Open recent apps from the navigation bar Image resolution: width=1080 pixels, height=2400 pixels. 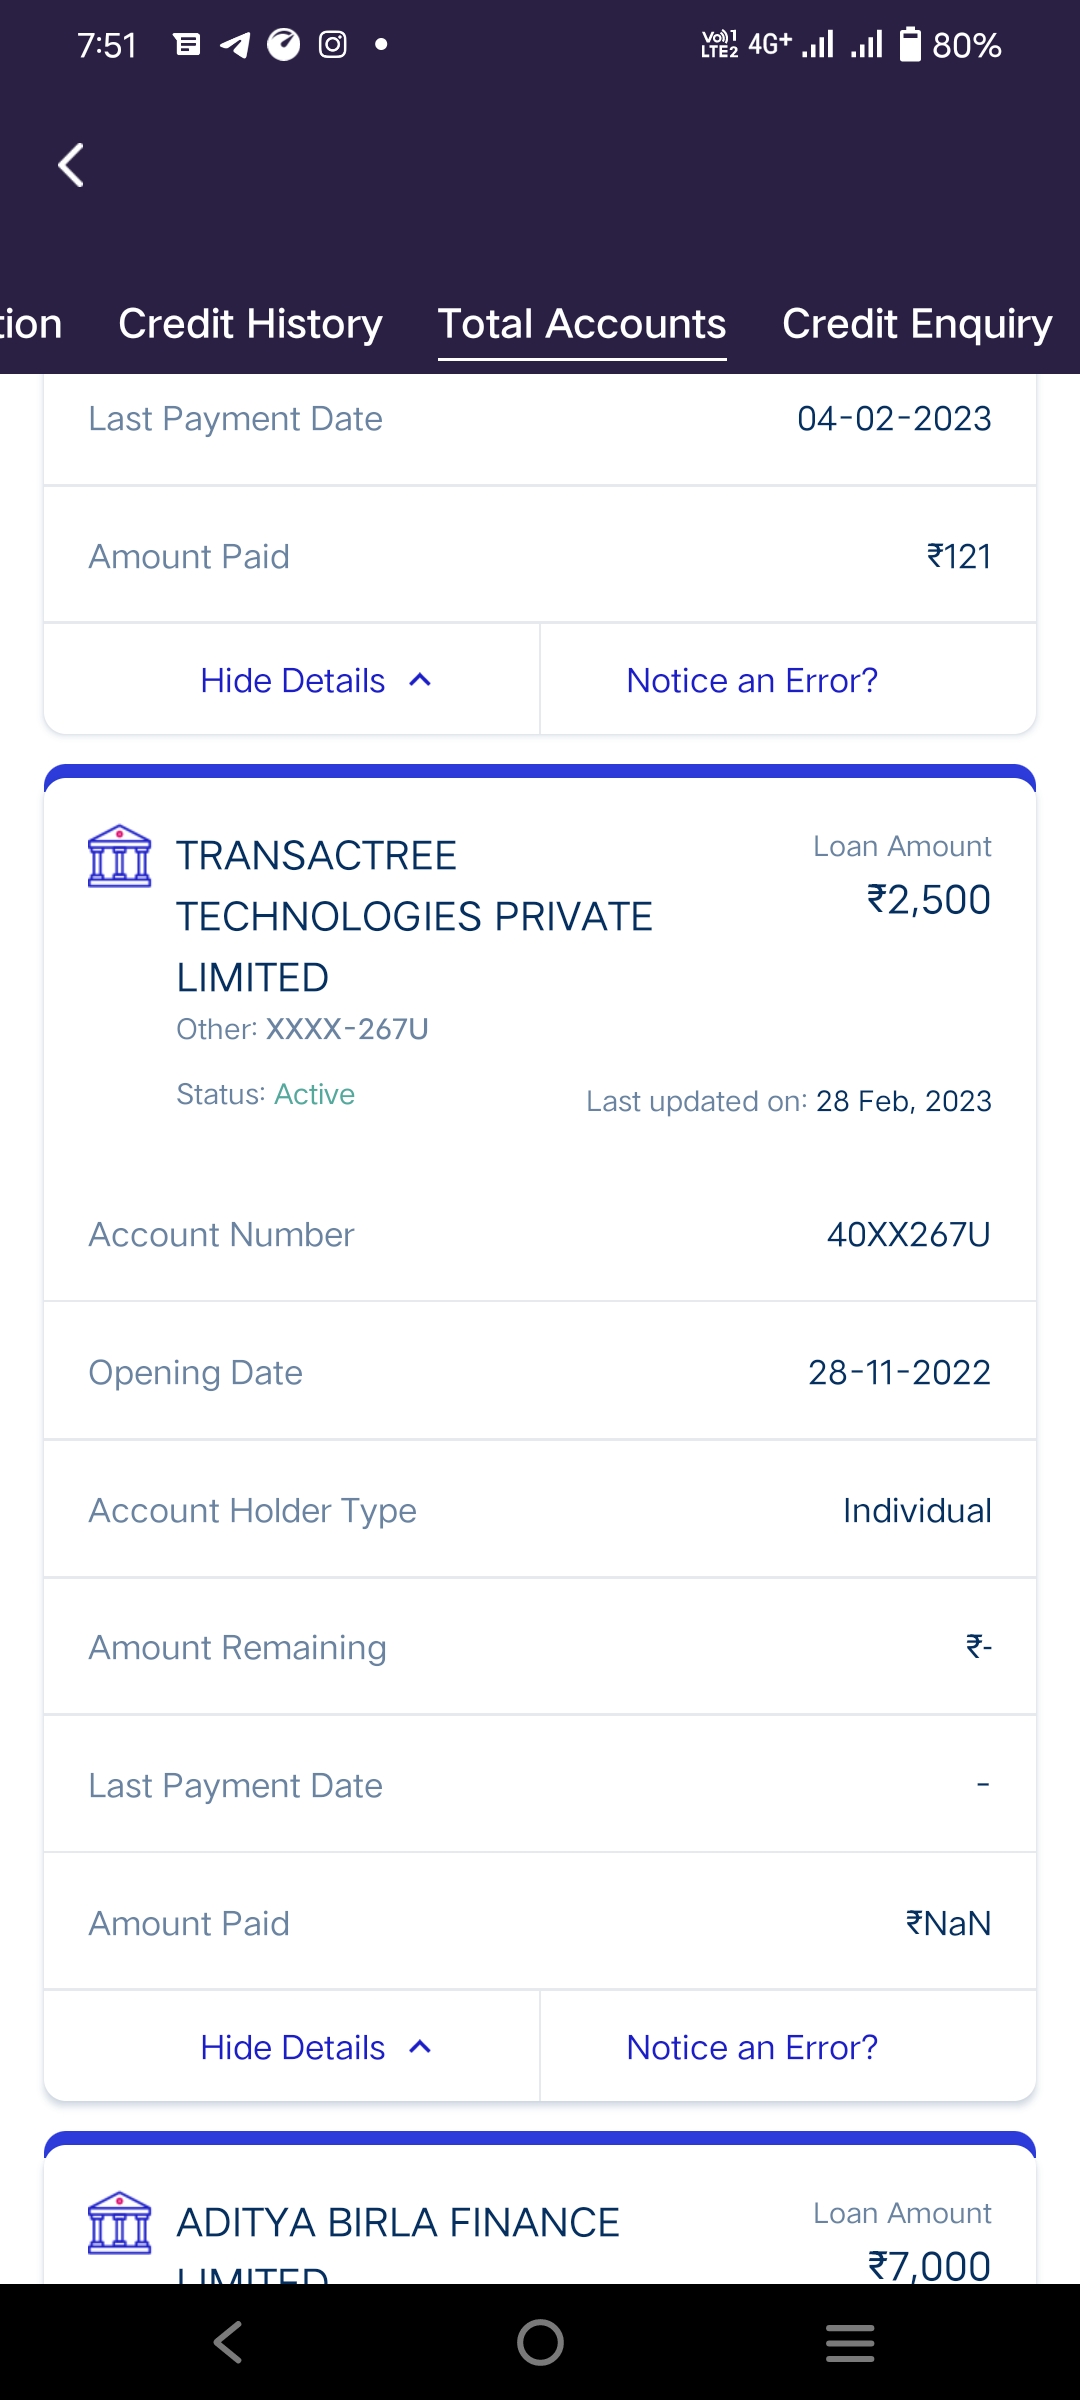850,2342
